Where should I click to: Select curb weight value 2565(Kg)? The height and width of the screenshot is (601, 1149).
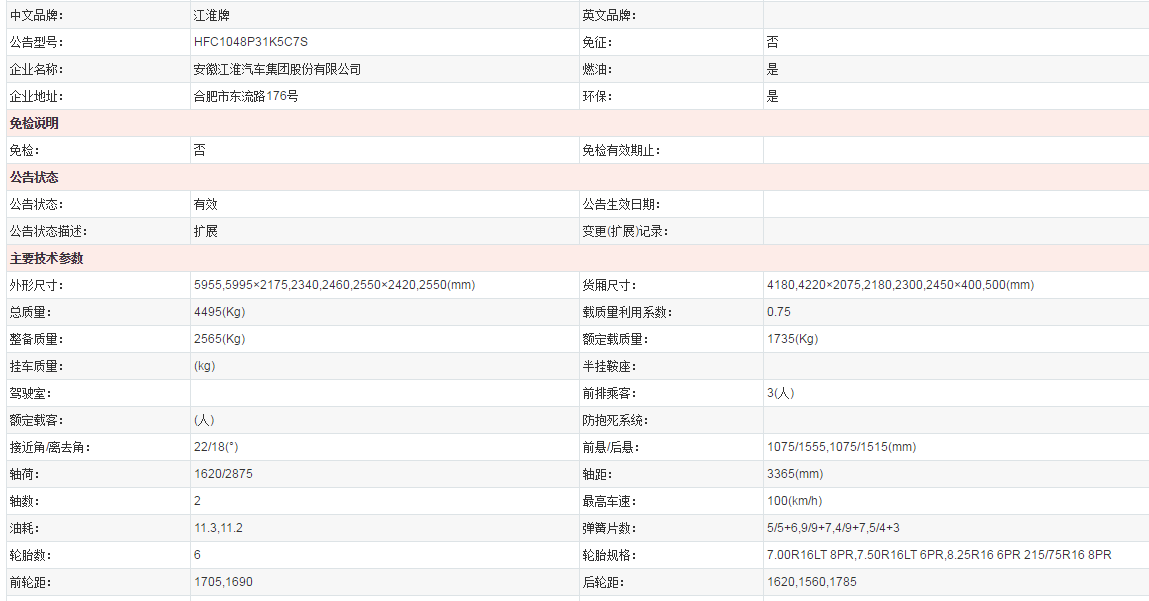(x=219, y=339)
